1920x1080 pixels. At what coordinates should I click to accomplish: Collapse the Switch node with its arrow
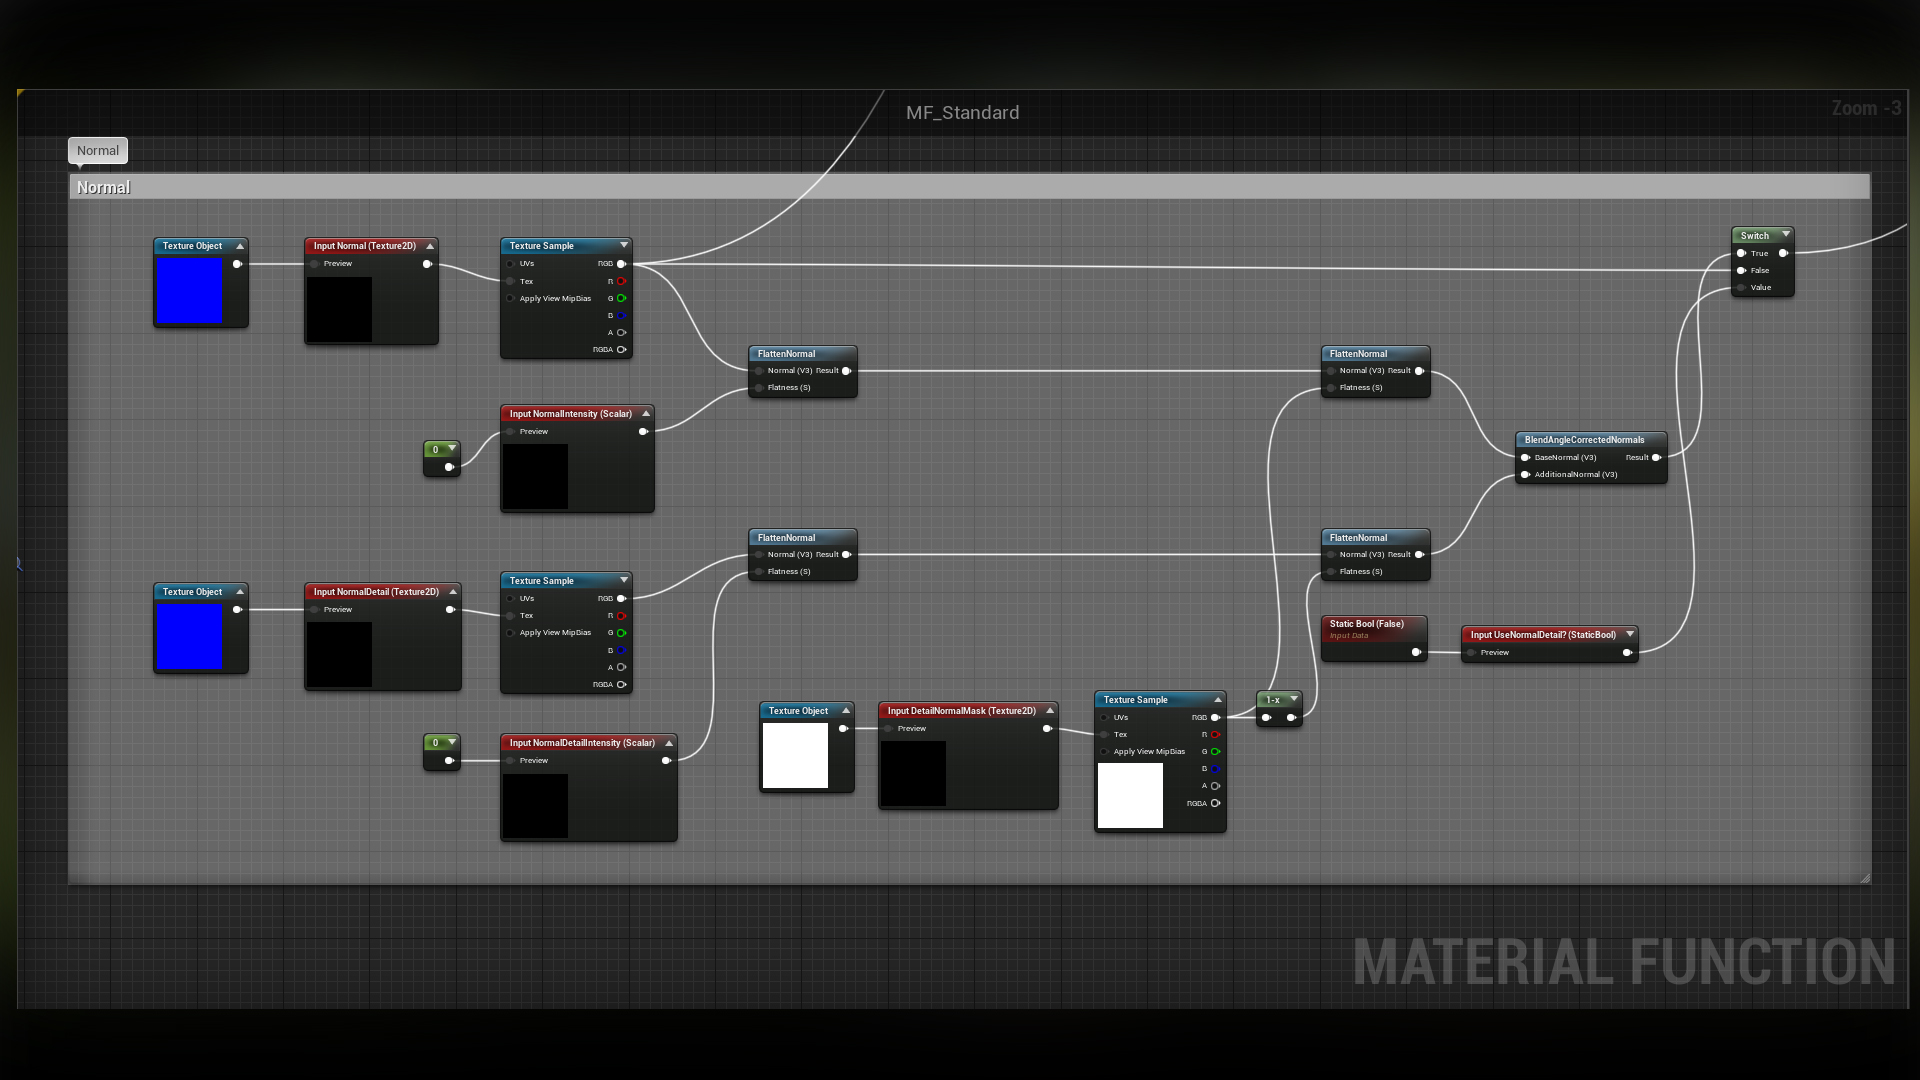point(1786,235)
